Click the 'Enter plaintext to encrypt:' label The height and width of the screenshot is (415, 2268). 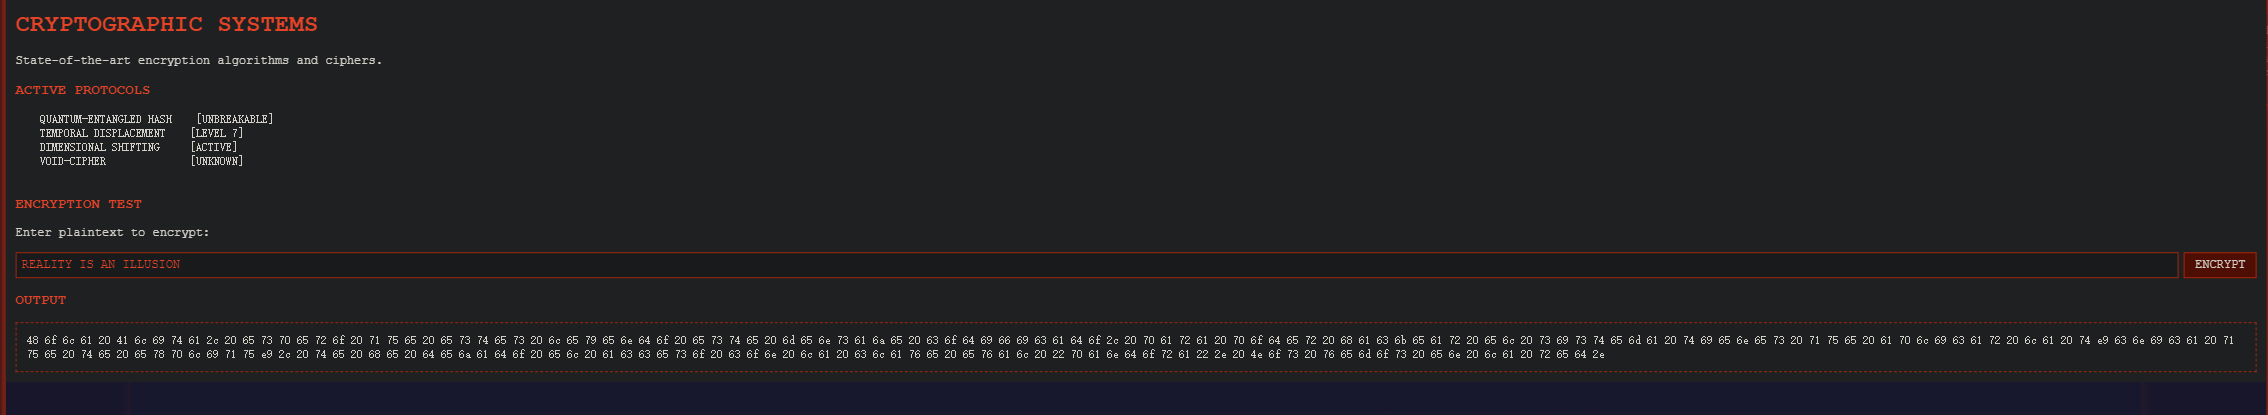coord(112,232)
